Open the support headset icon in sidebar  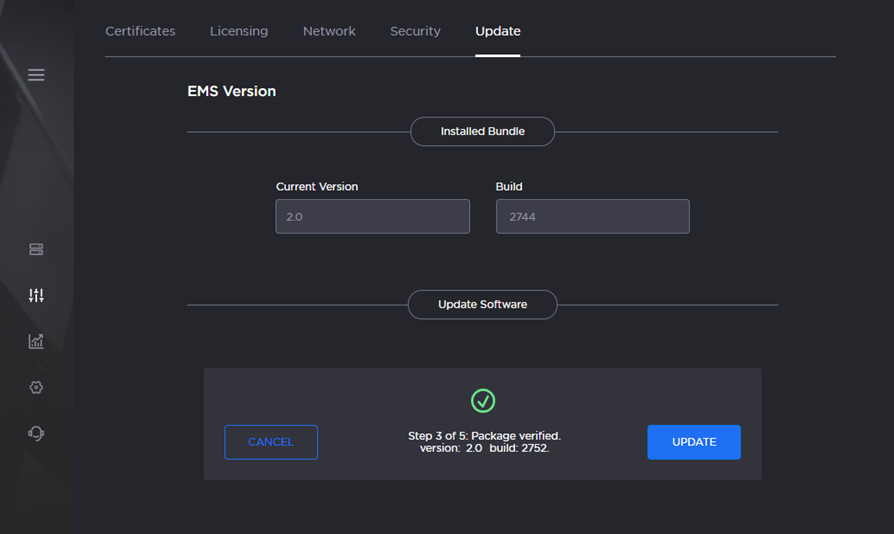tap(36, 433)
